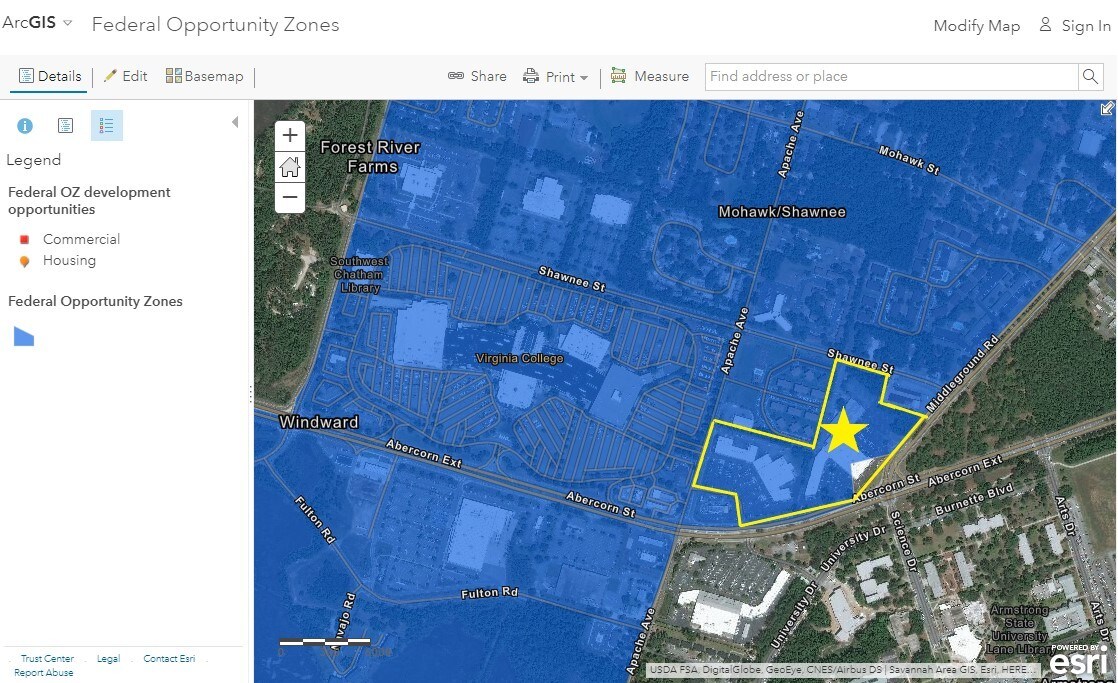Open the Share dialog
Viewport: 1118px width, 683px height.
point(477,77)
